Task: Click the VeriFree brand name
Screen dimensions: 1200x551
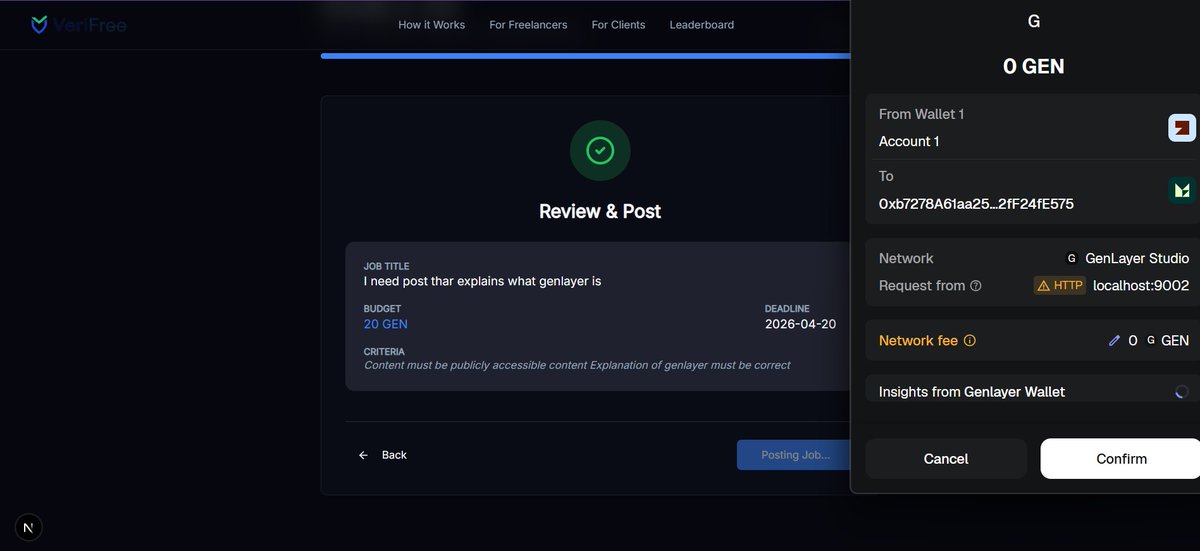Action: pos(90,25)
